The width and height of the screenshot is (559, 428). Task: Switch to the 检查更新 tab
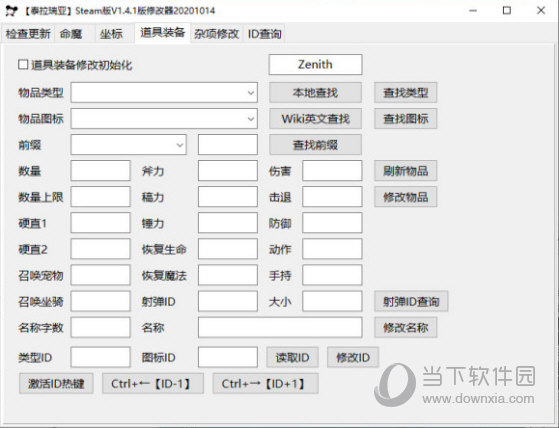[x=28, y=34]
